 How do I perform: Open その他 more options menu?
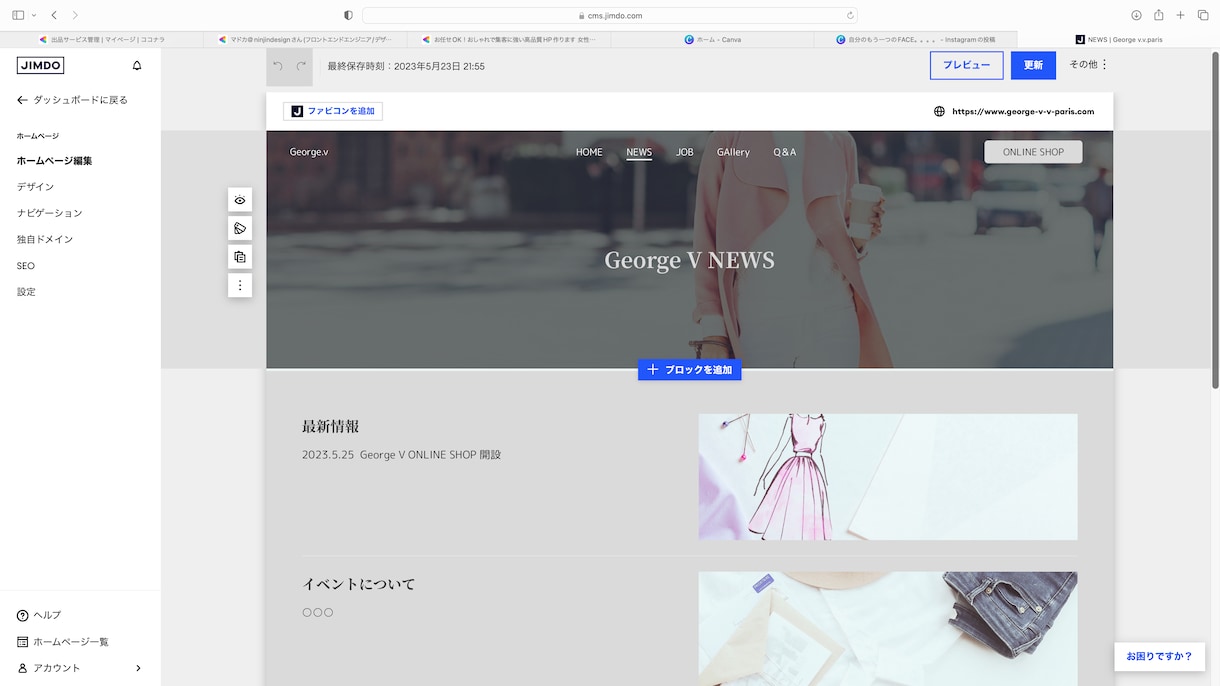pos(1089,65)
